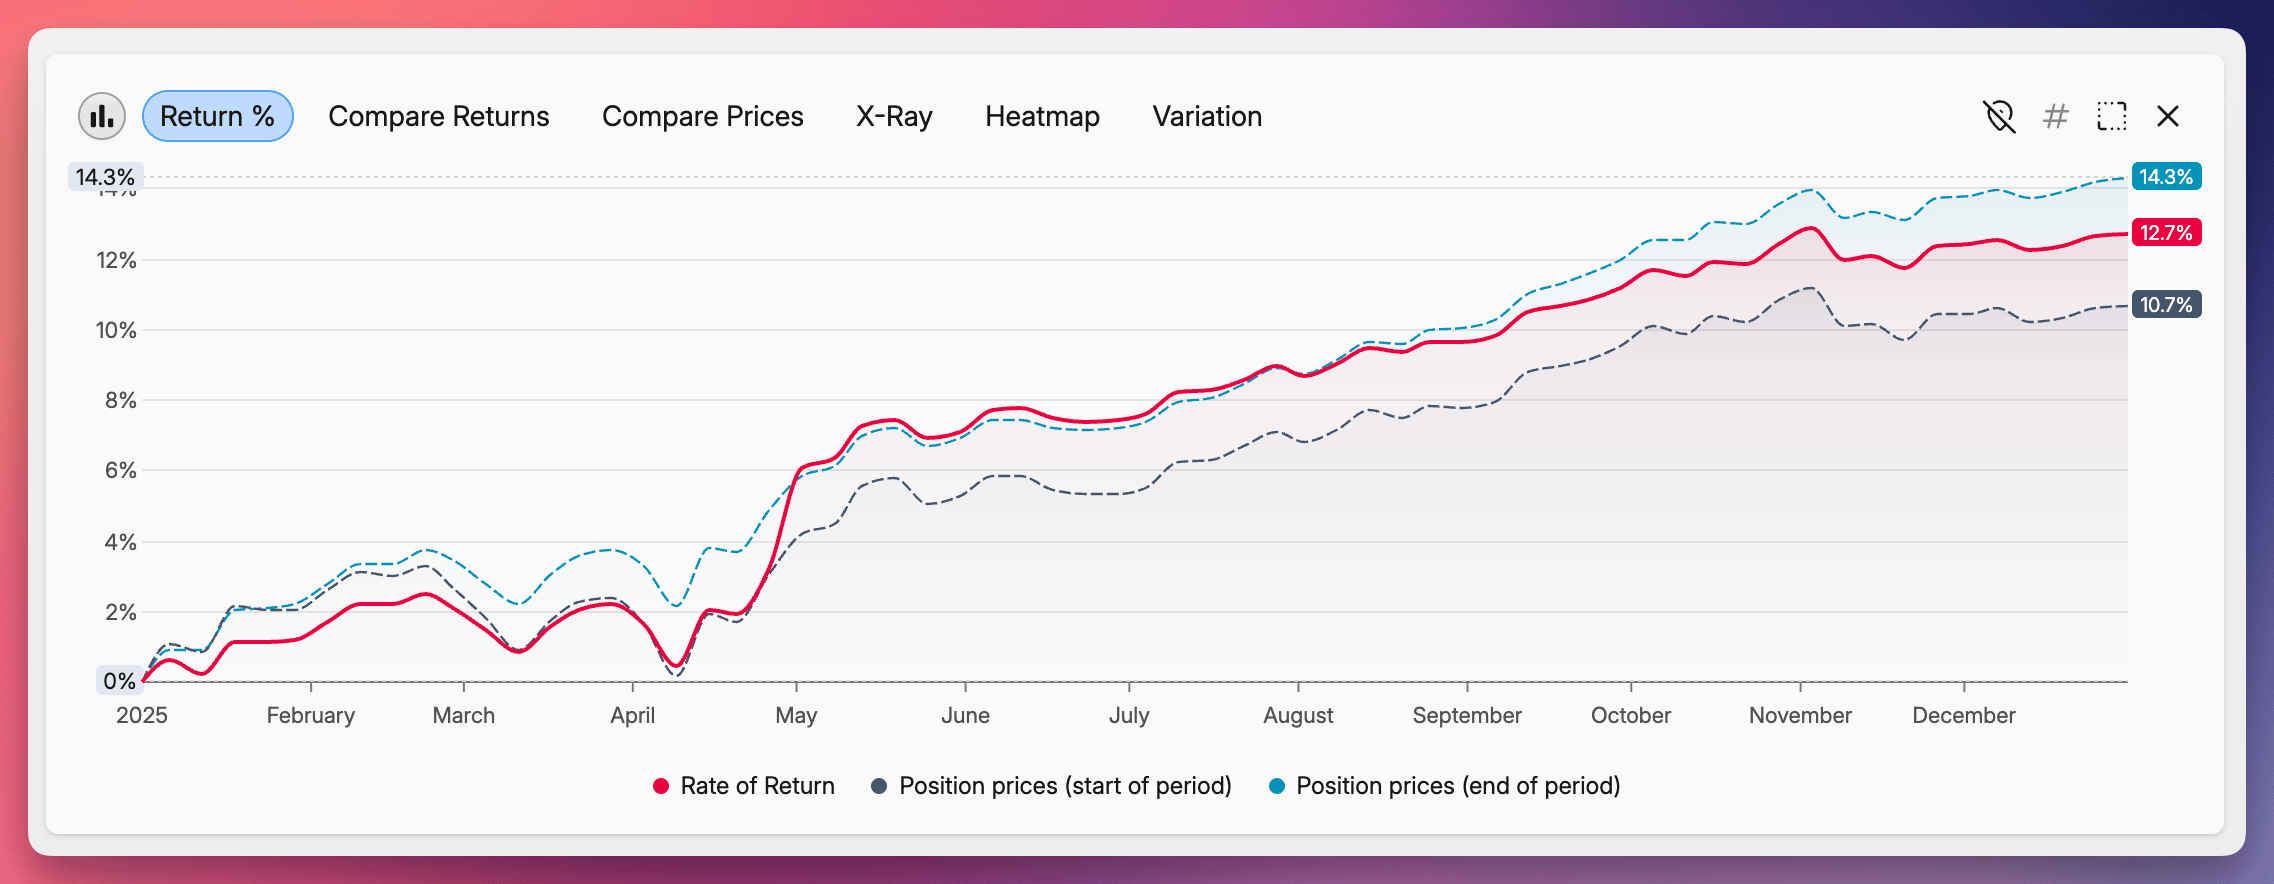Toggle the Rate of Return legend series
2274x884 pixels.
point(757,786)
